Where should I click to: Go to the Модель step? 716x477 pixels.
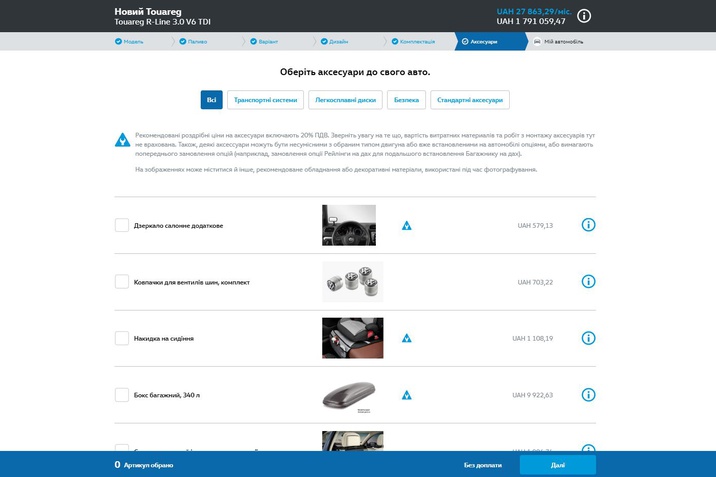[129, 42]
